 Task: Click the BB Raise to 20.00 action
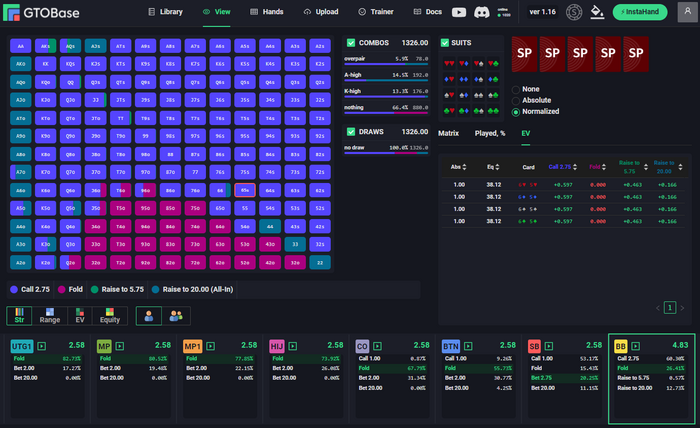651,388
